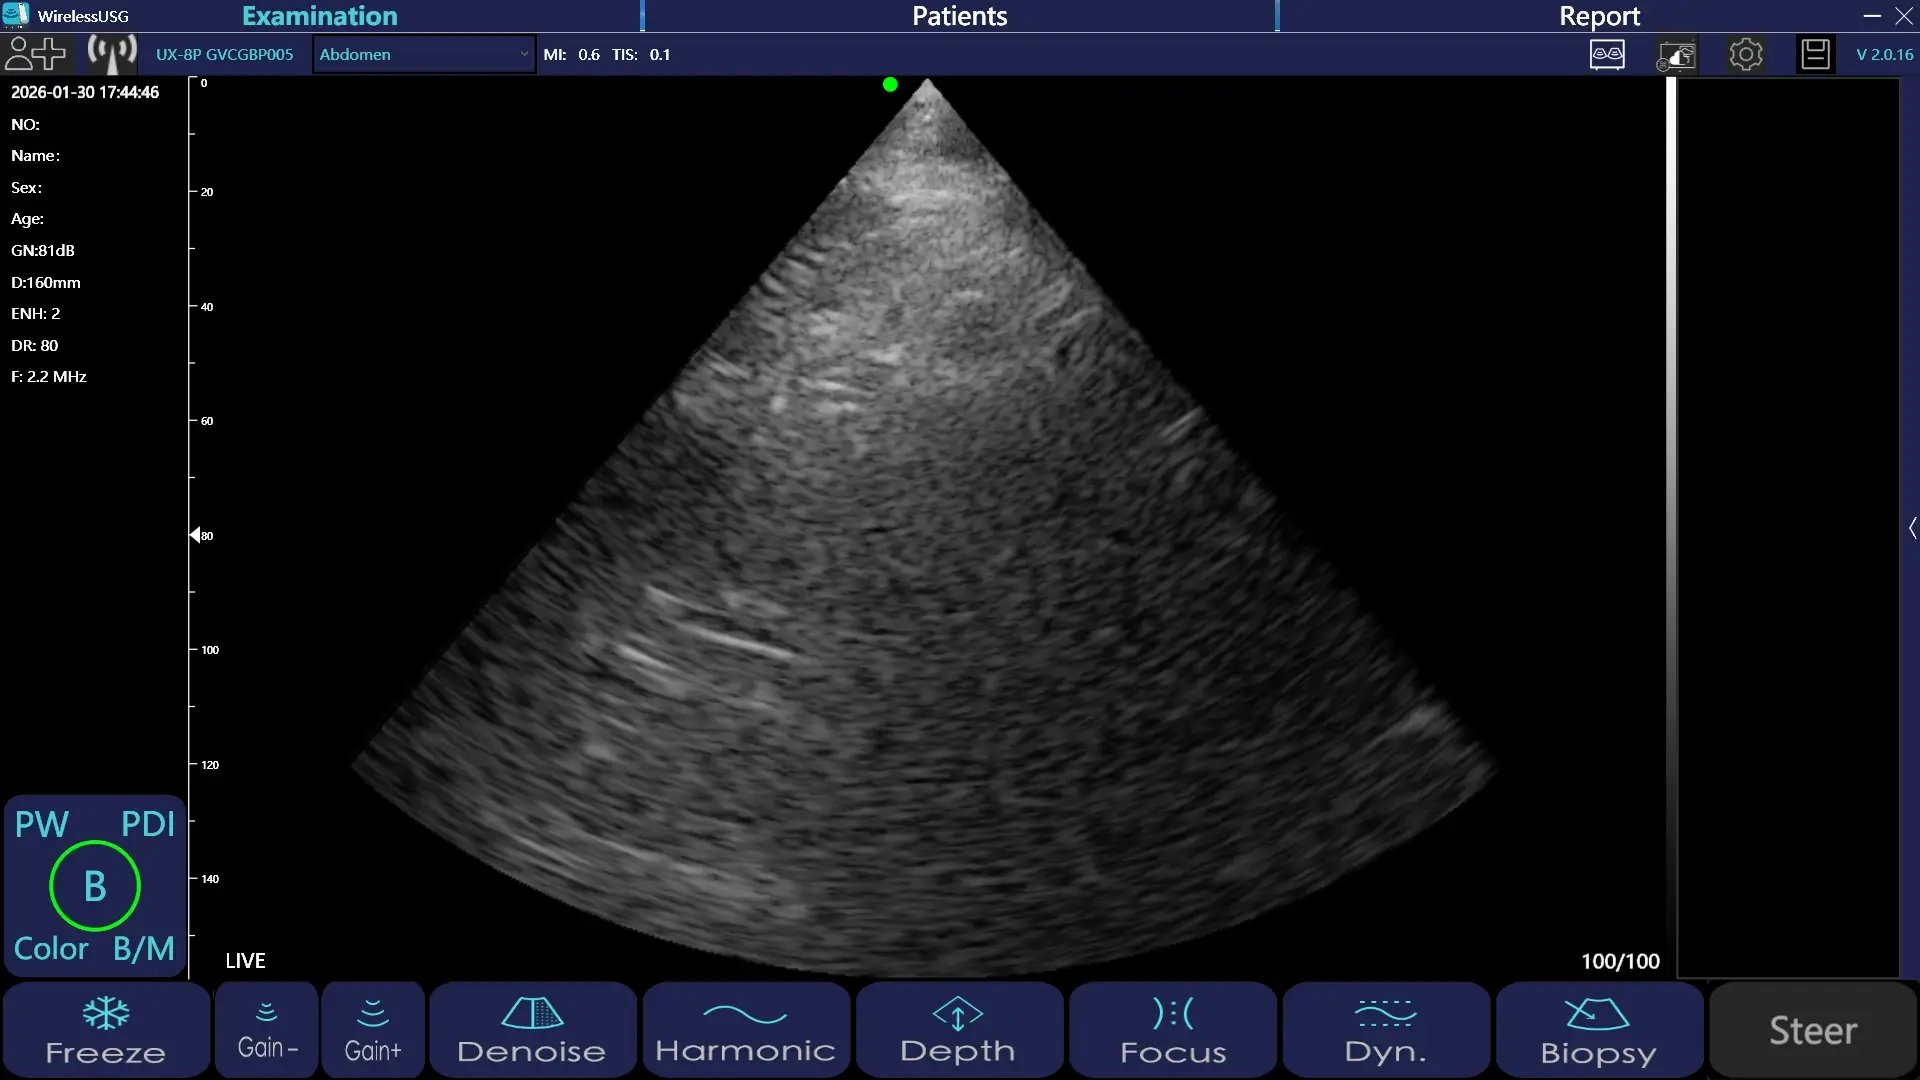Expand the right side panel chevron
This screenshot has height=1080, width=1920.
click(1912, 528)
